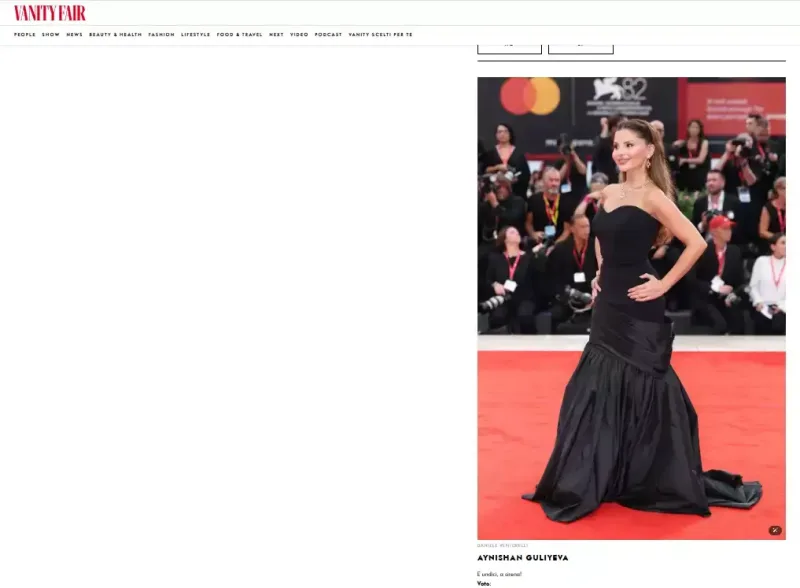Open the Podcast section
Screen dimensions: 800x588
pos(328,35)
